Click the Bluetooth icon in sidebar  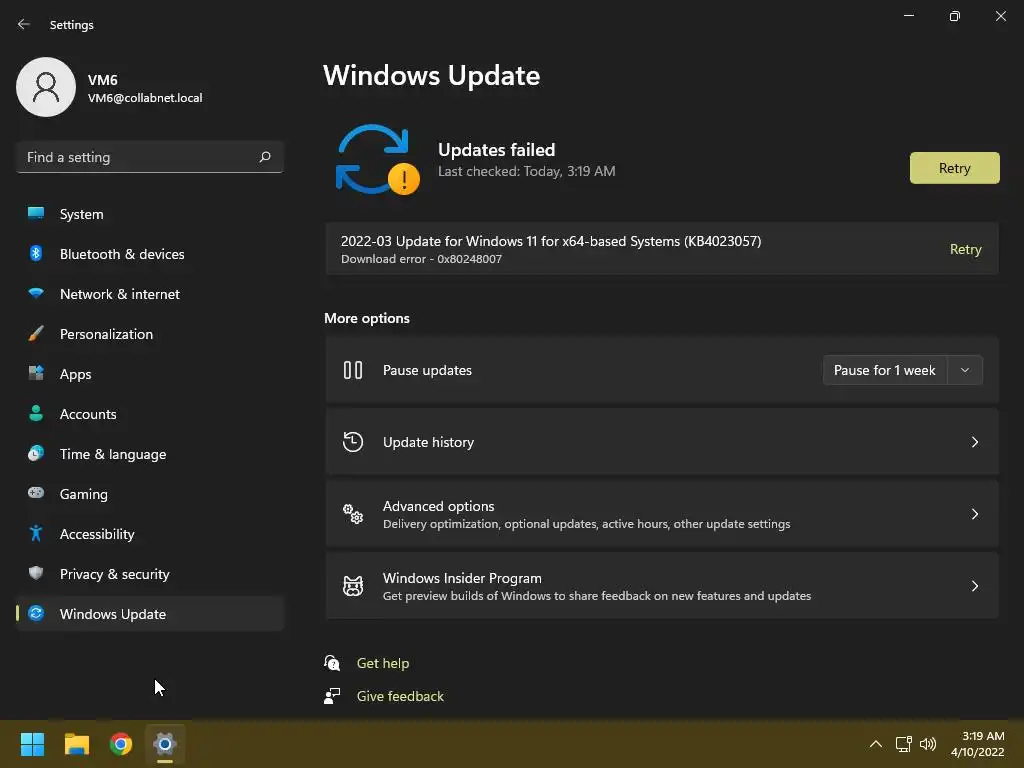pos(36,253)
